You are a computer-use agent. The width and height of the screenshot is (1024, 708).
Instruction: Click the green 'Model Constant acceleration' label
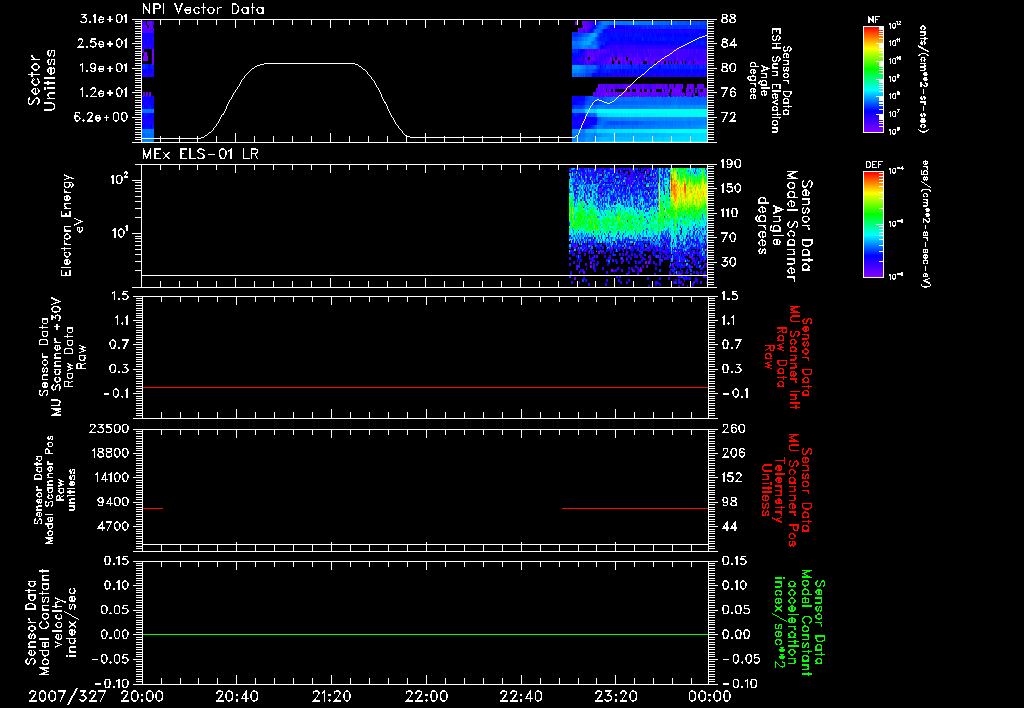coord(799,622)
